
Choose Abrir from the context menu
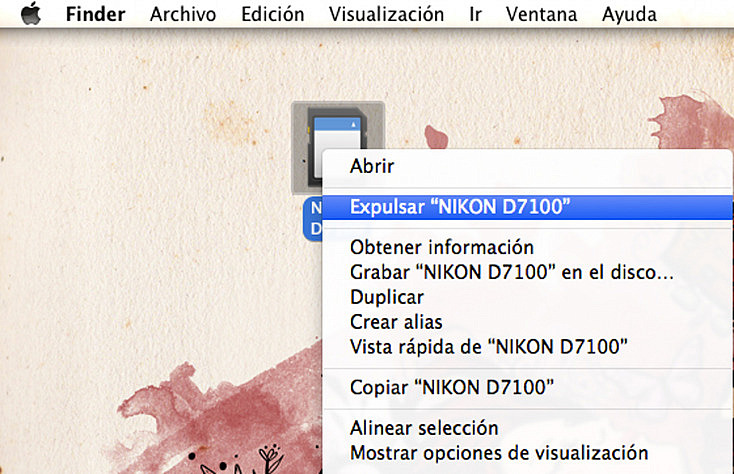528,166
